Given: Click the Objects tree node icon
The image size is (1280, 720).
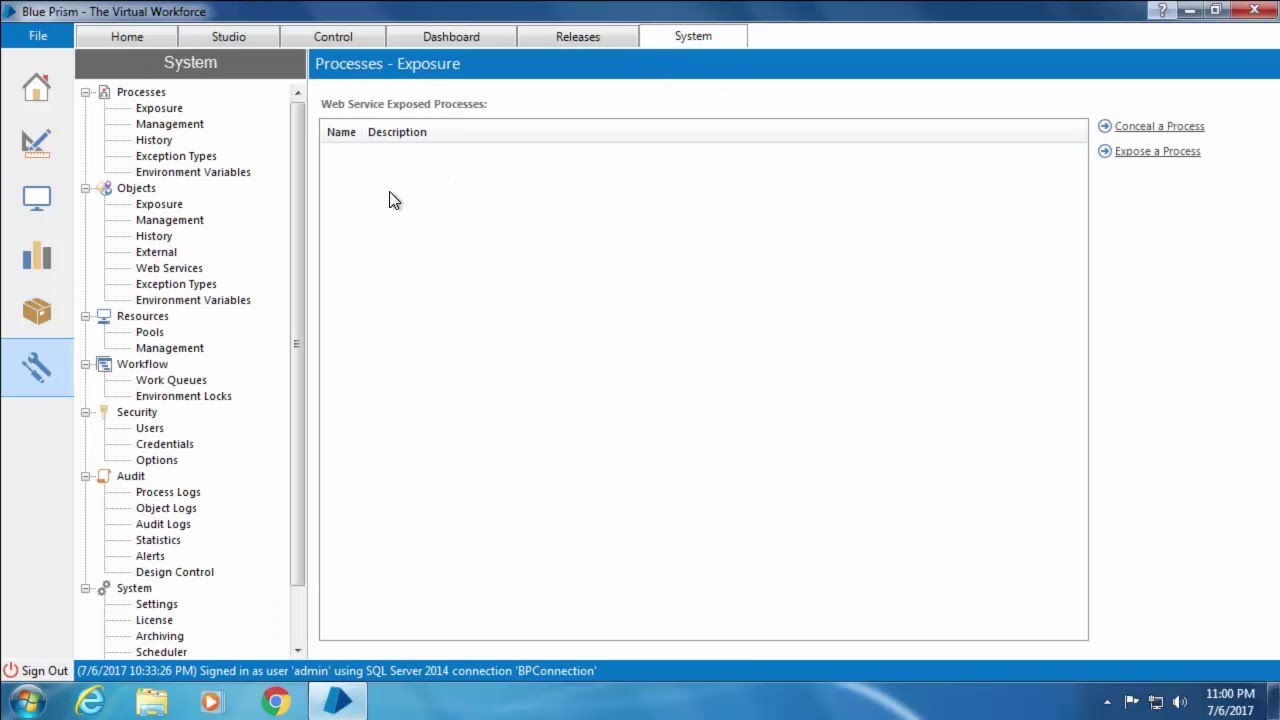Looking at the screenshot, I should pyautogui.click(x=104, y=188).
